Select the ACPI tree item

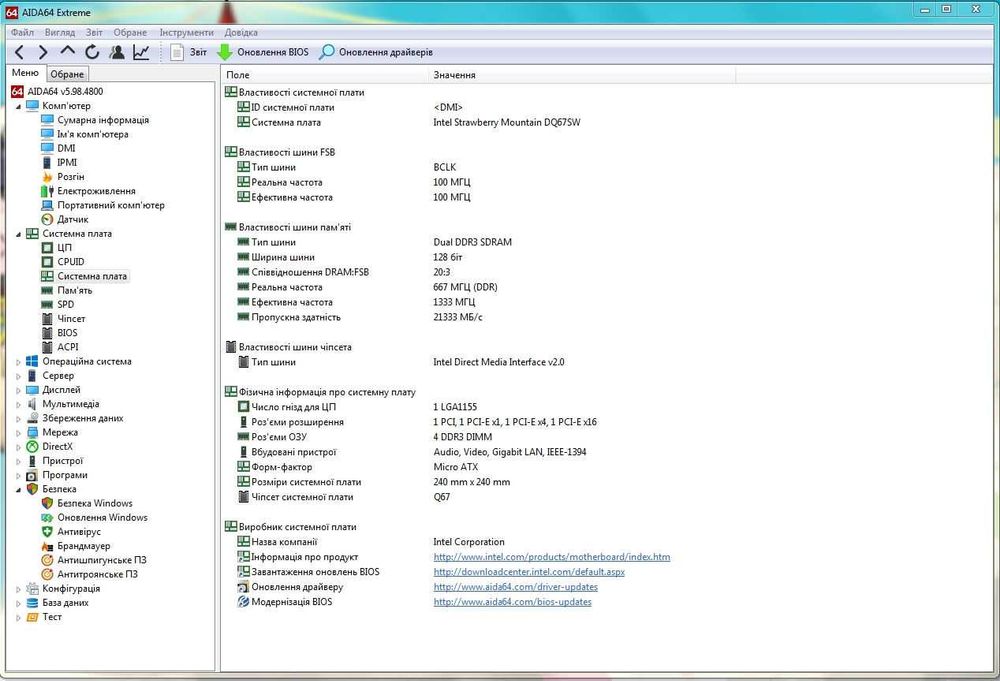point(60,347)
